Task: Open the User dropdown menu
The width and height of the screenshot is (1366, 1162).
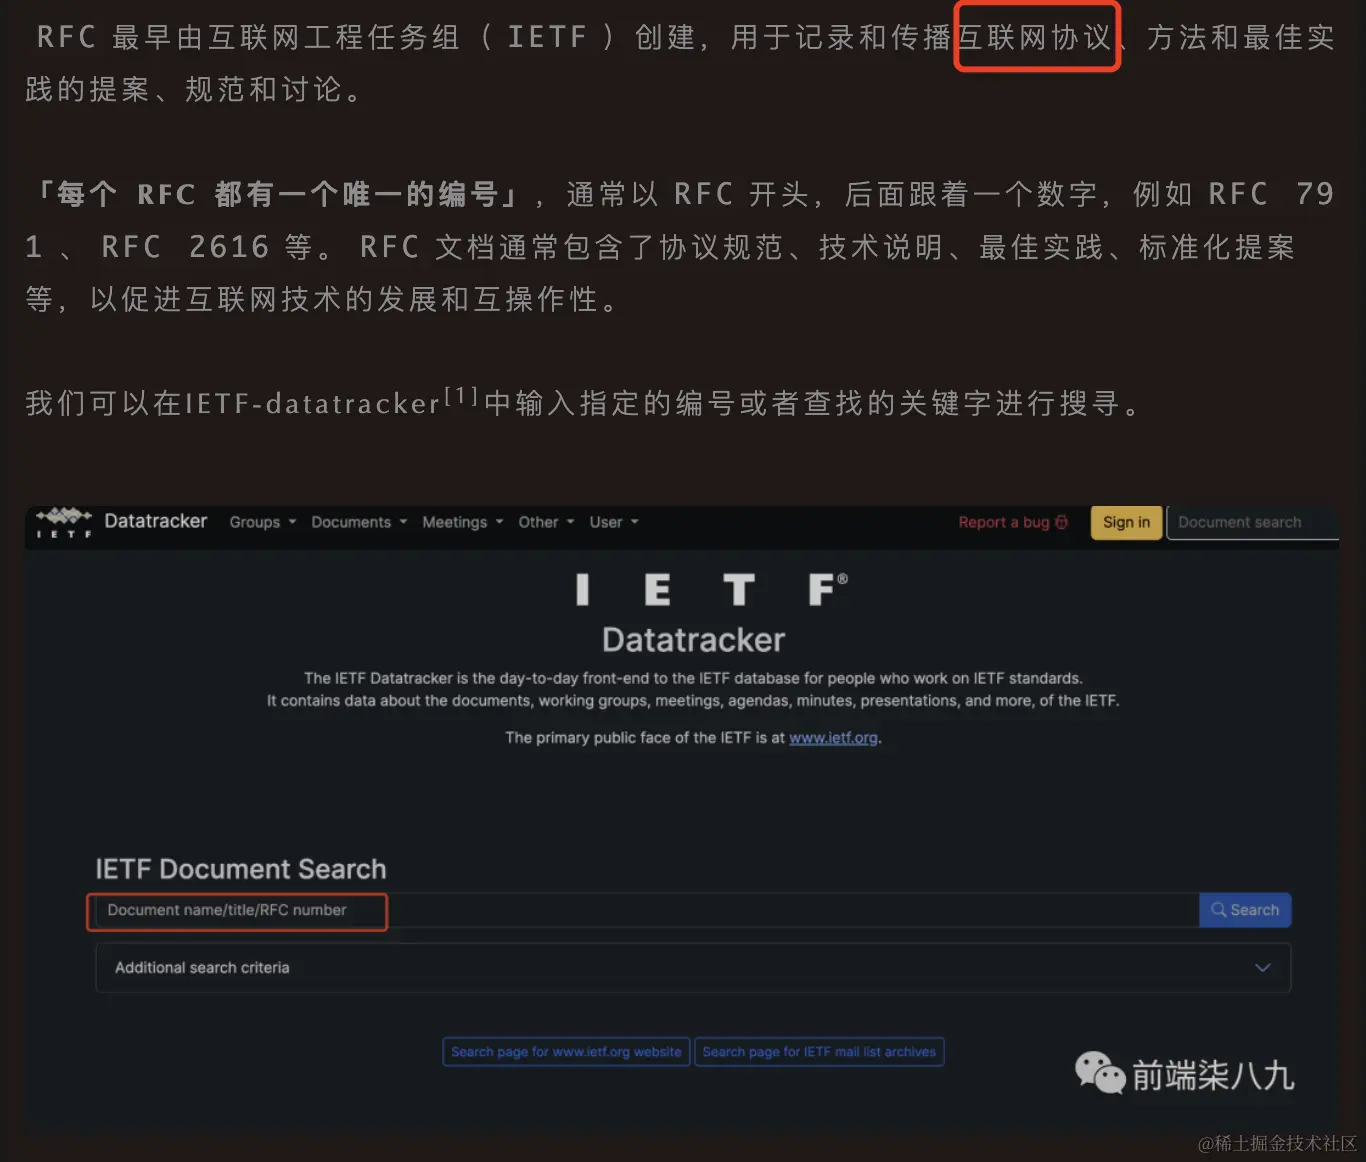Action: (613, 522)
